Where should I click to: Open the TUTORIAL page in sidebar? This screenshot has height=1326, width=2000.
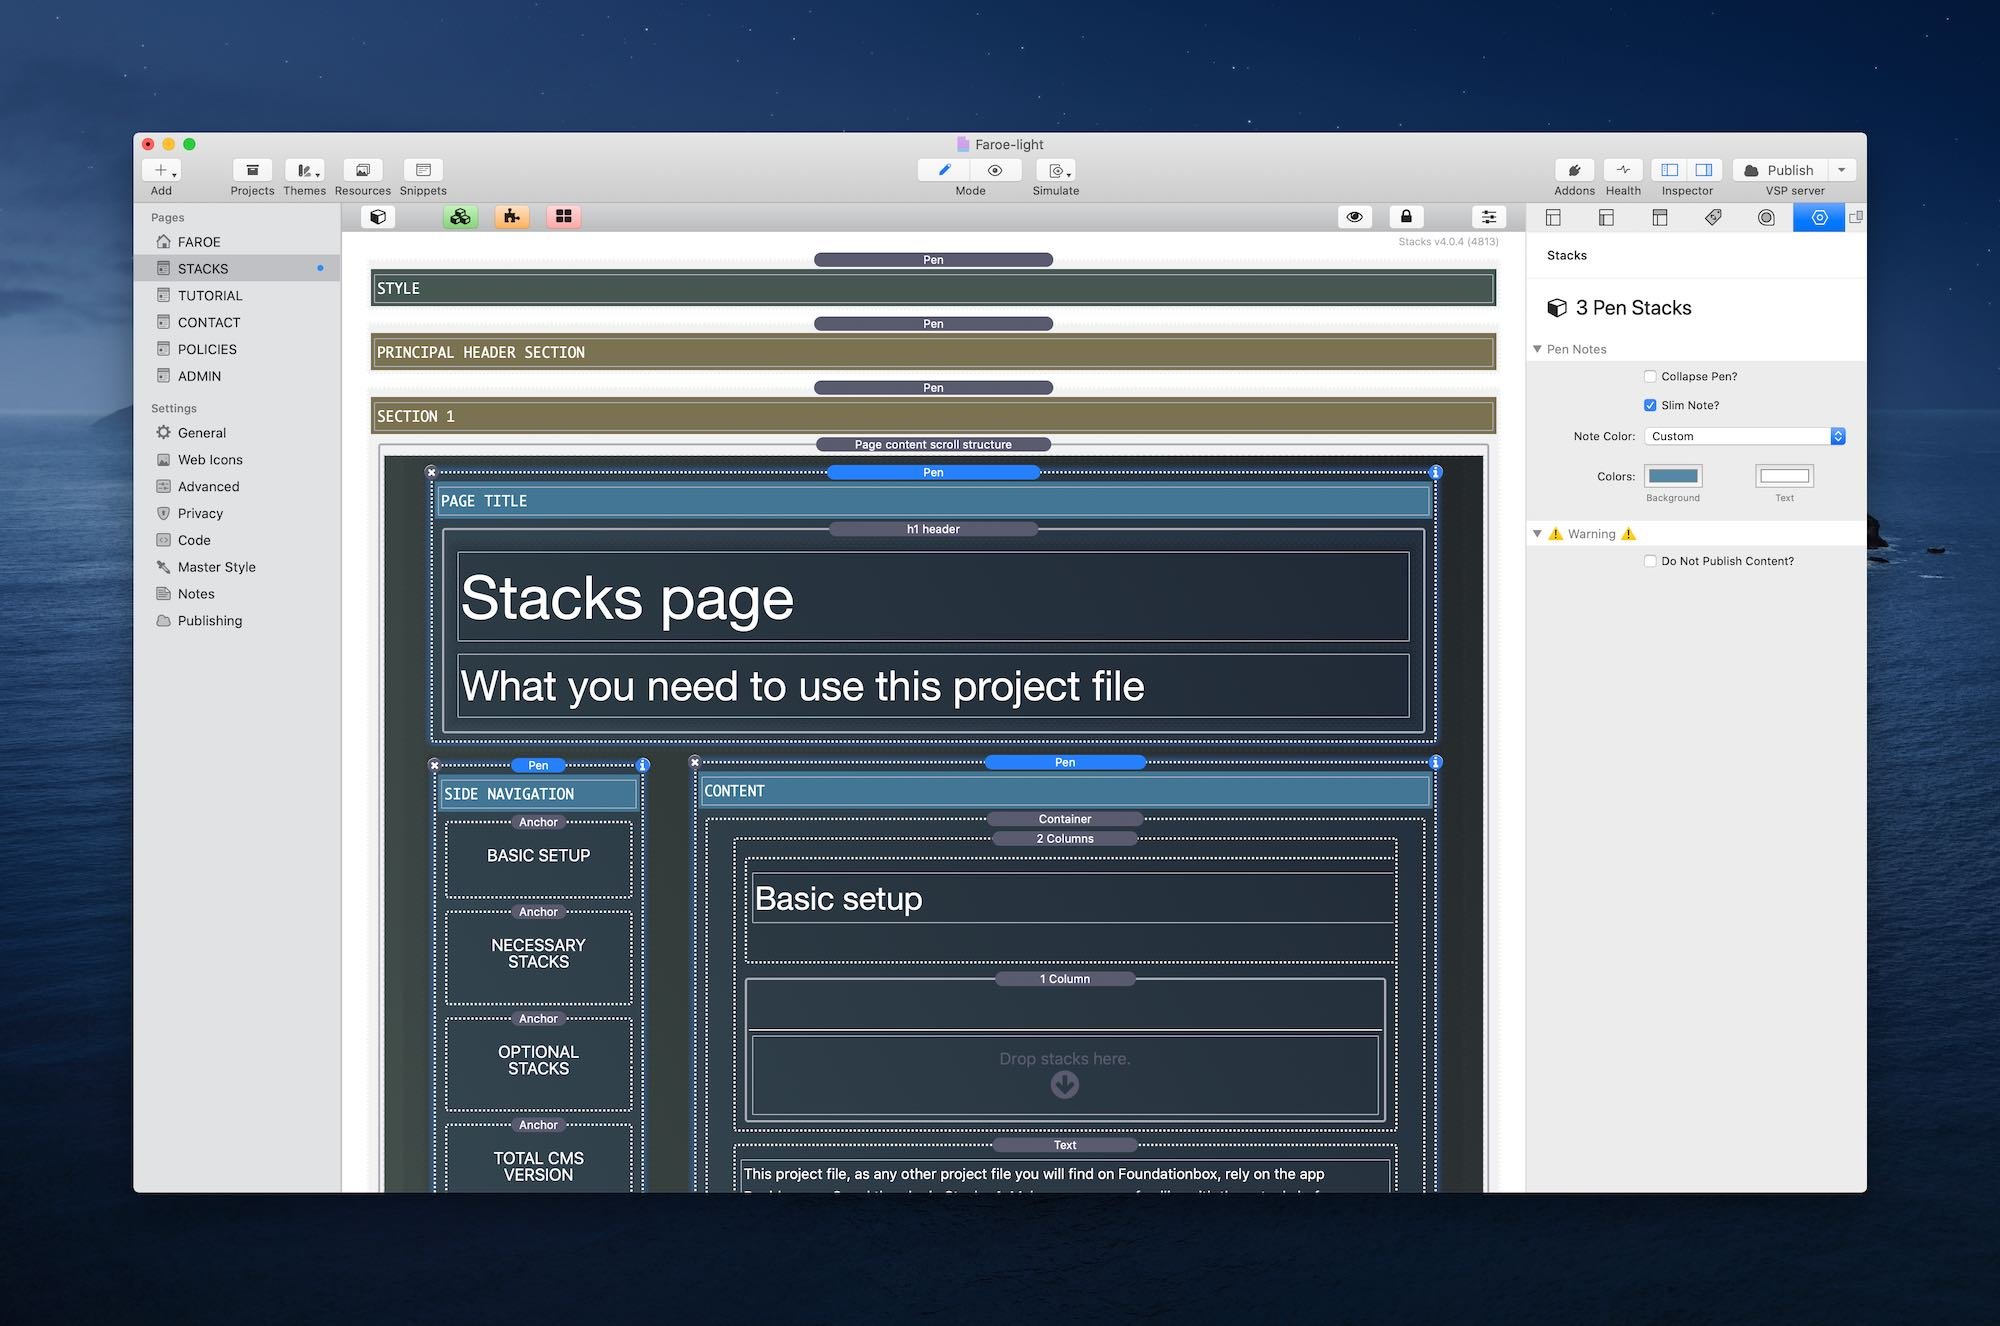(210, 296)
